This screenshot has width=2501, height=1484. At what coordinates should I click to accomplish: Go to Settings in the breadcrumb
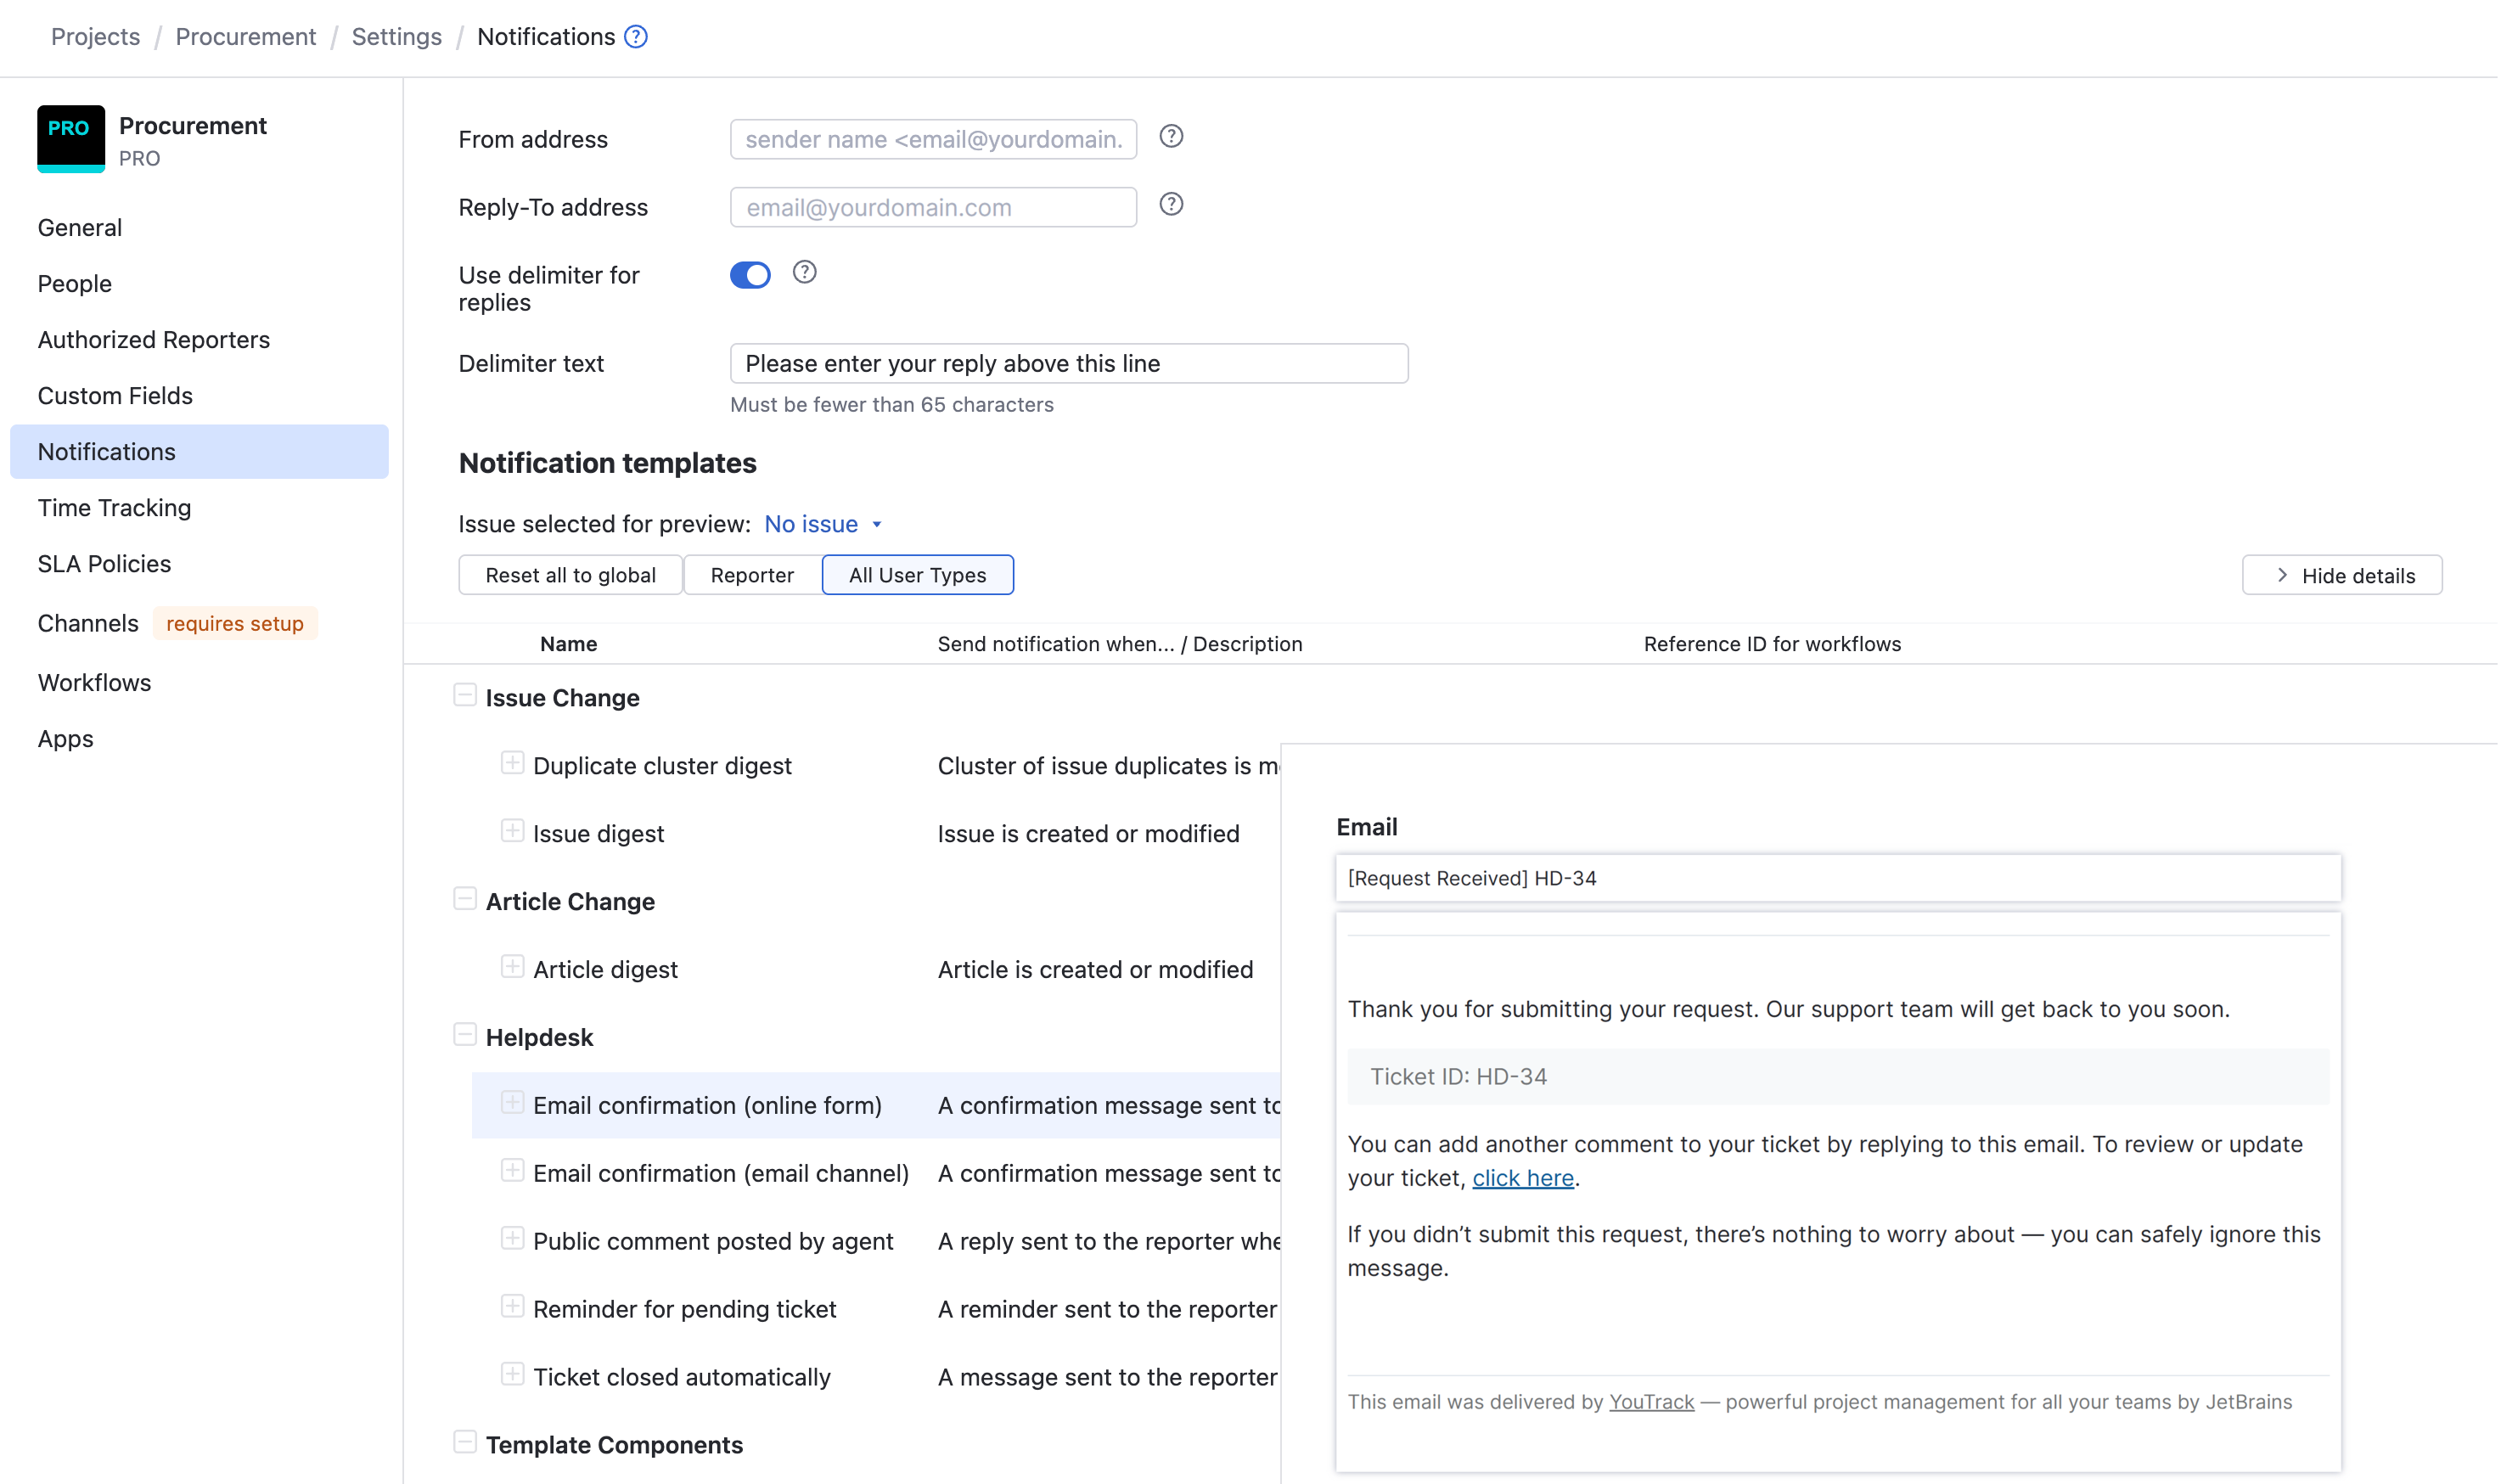coord(397,37)
